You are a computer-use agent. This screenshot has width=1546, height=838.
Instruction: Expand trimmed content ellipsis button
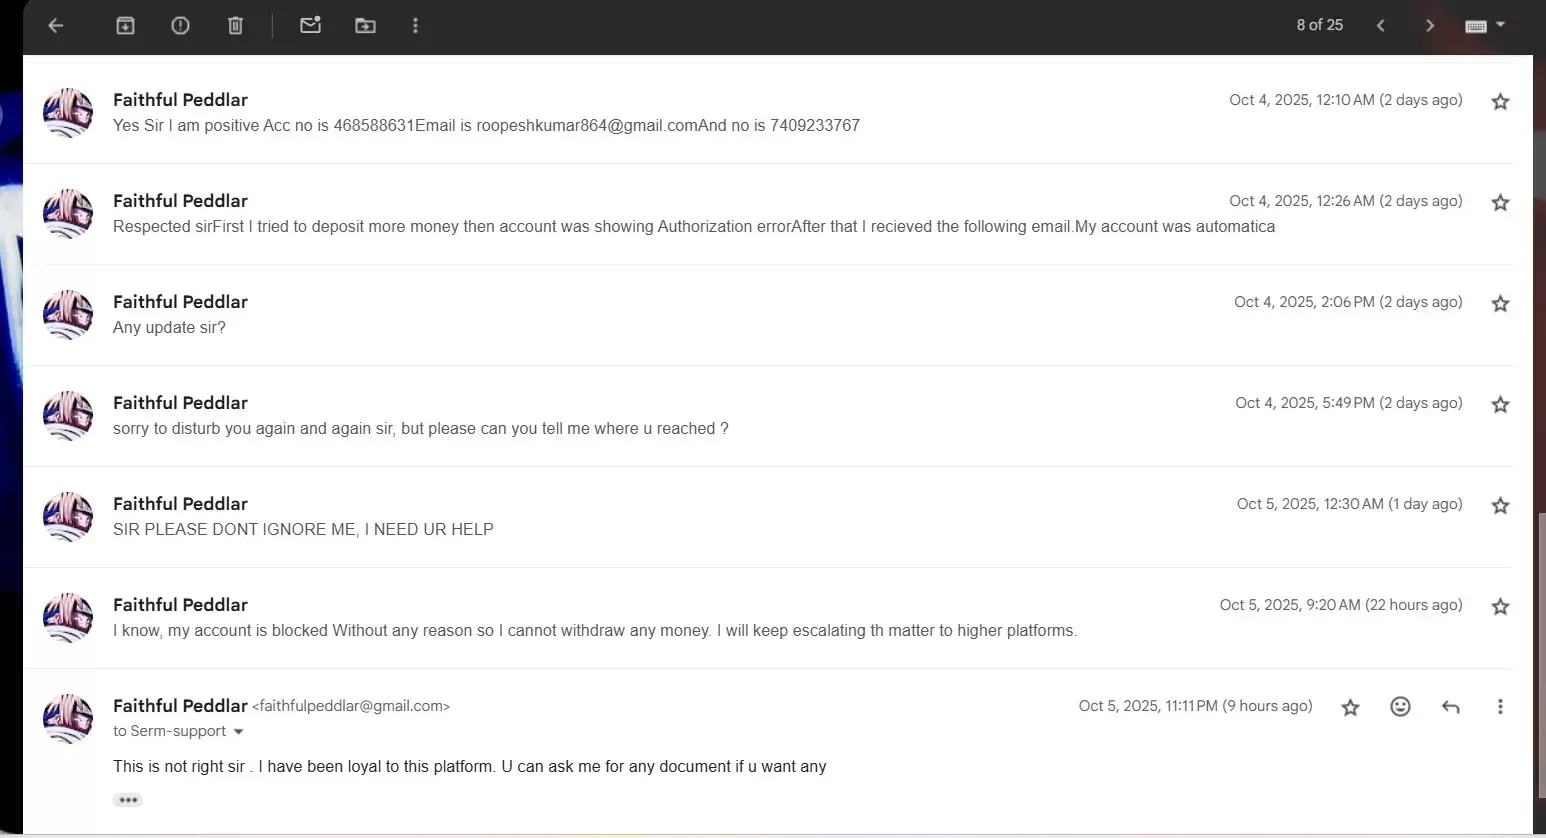[127, 800]
